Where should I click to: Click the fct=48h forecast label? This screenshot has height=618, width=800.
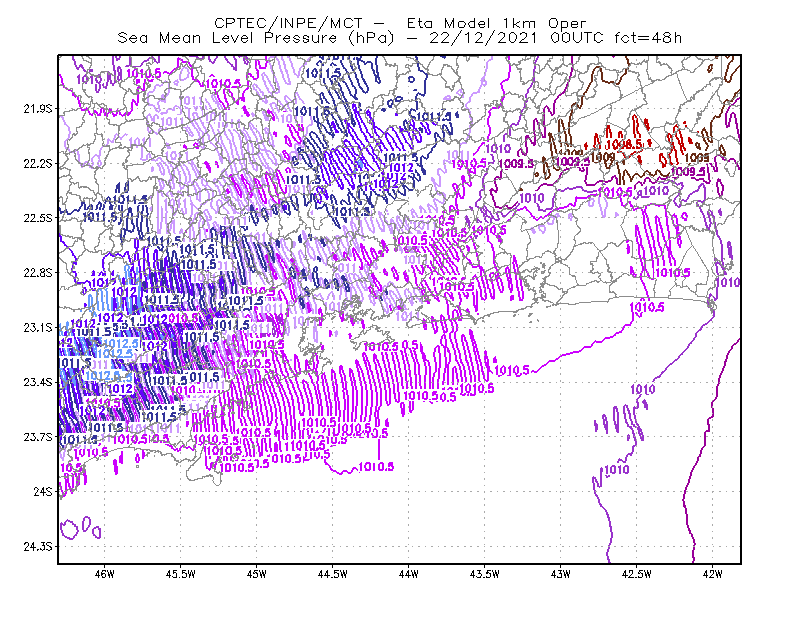tap(648, 38)
